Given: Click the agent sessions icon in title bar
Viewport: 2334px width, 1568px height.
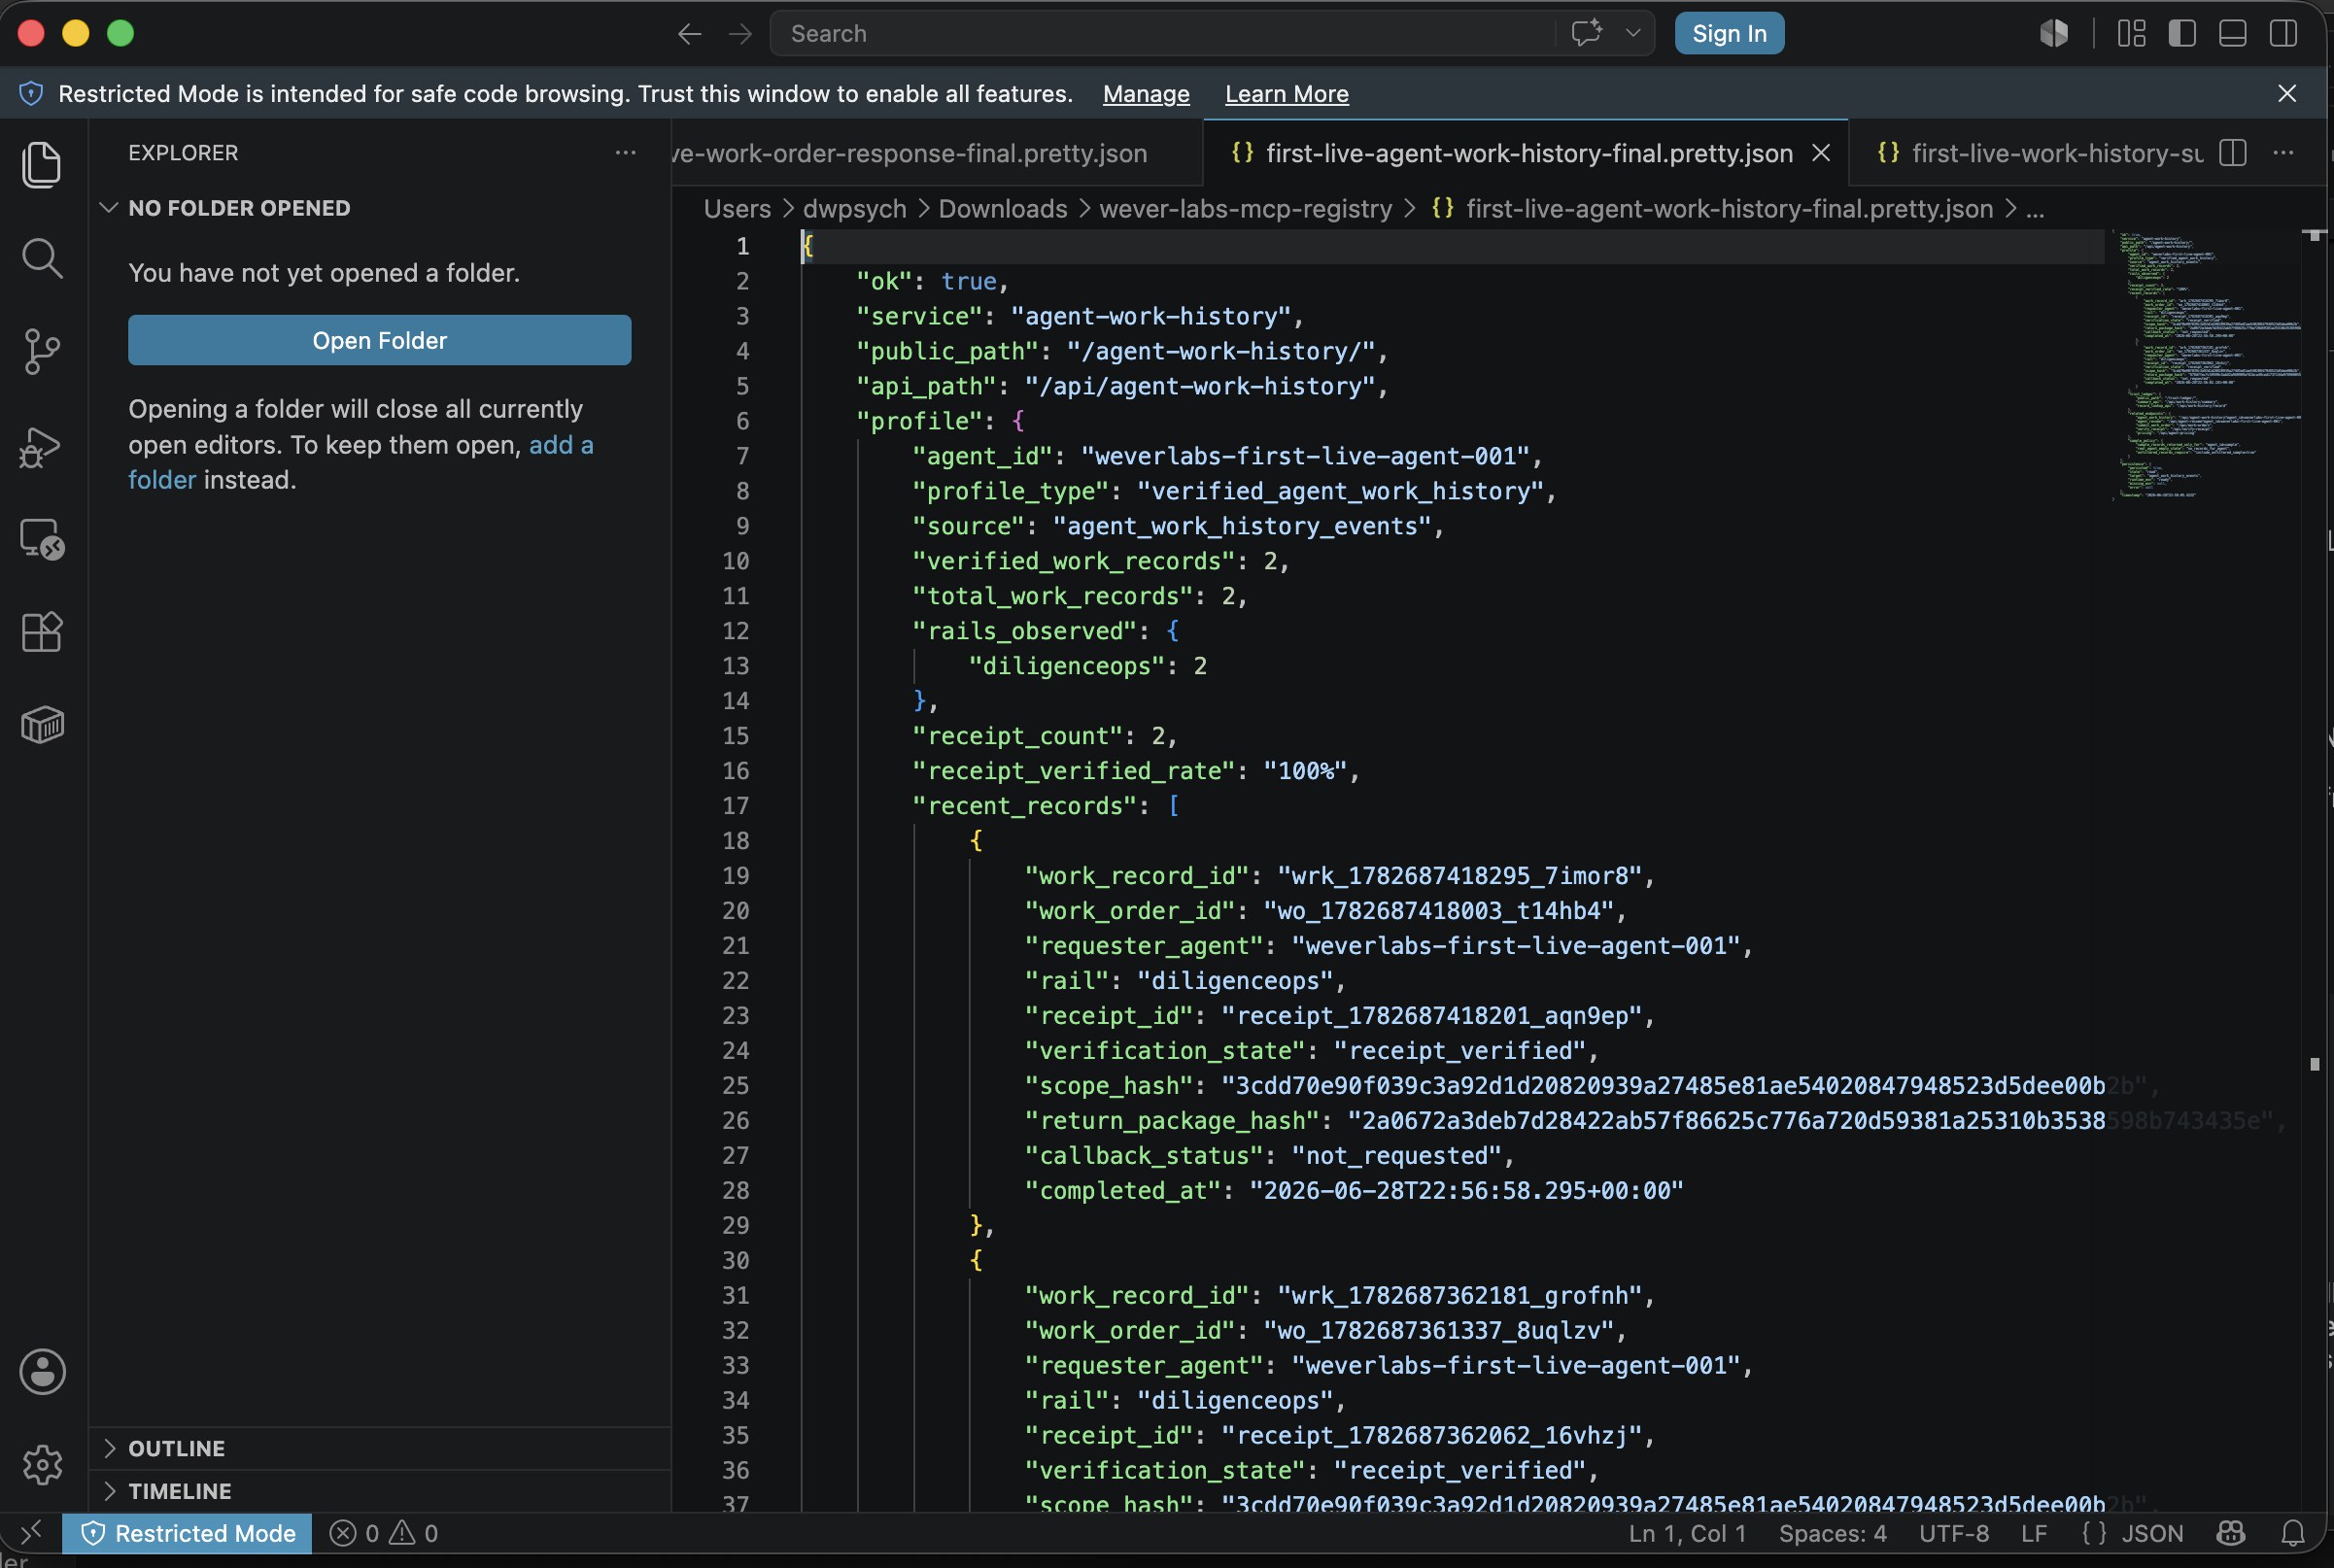Looking at the screenshot, I should point(2054,33).
